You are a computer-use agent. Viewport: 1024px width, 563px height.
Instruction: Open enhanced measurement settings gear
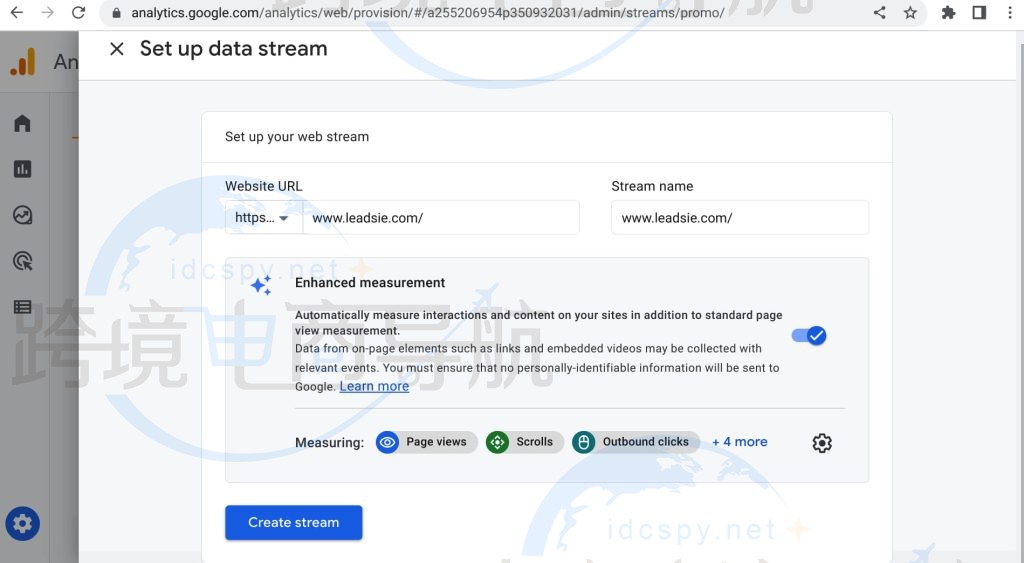click(x=821, y=443)
